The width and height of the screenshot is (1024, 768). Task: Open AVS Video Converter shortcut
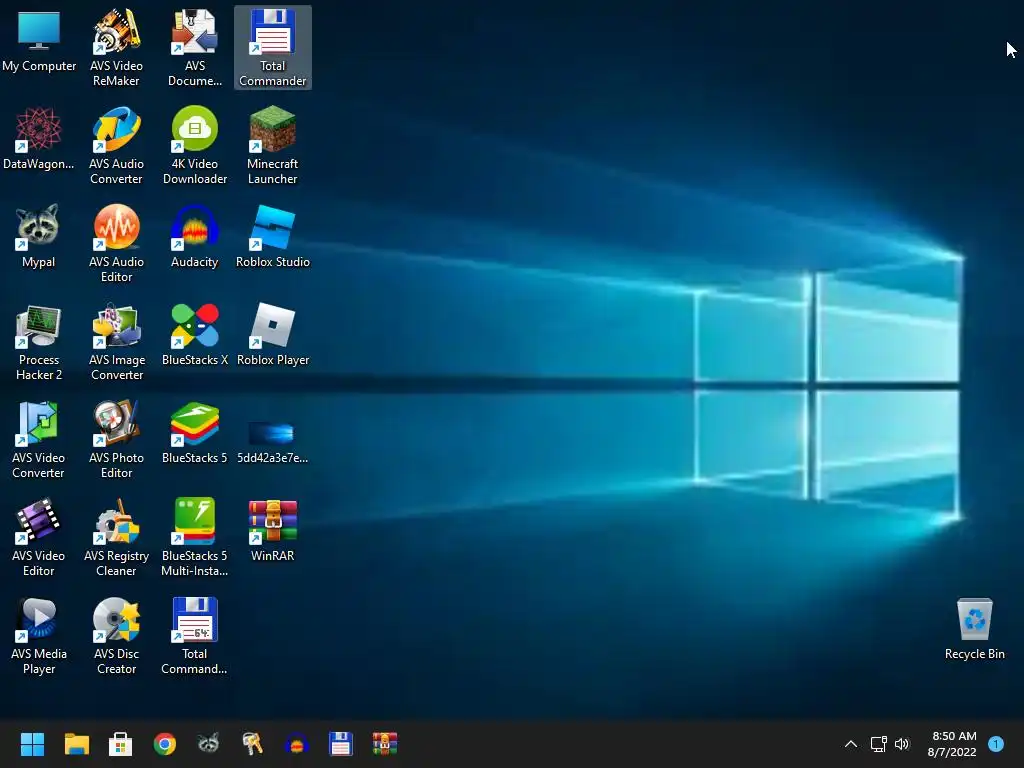point(39,439)
